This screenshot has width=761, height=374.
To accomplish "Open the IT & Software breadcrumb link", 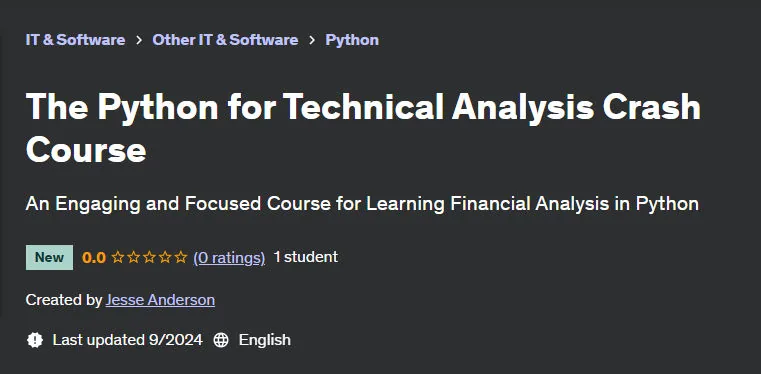I will coord(75,40).
